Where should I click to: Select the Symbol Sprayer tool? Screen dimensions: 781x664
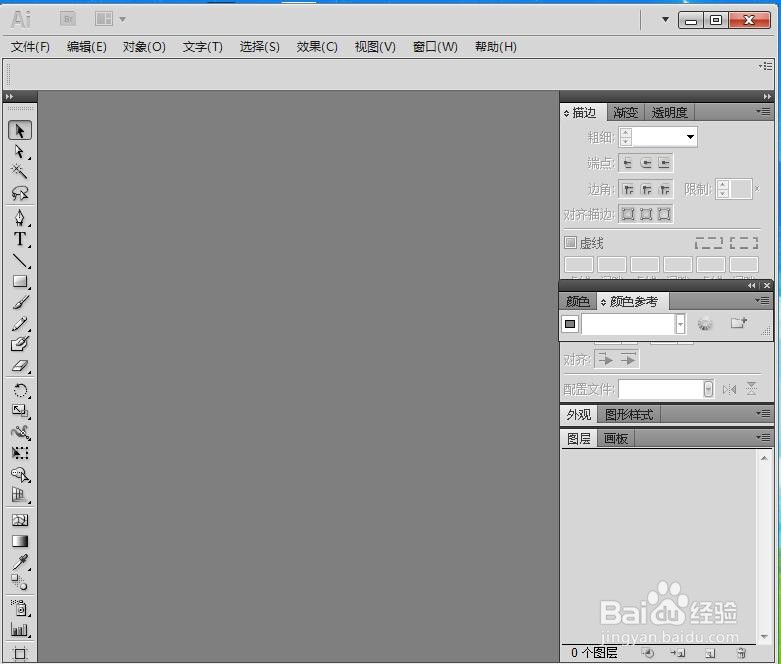20,608
